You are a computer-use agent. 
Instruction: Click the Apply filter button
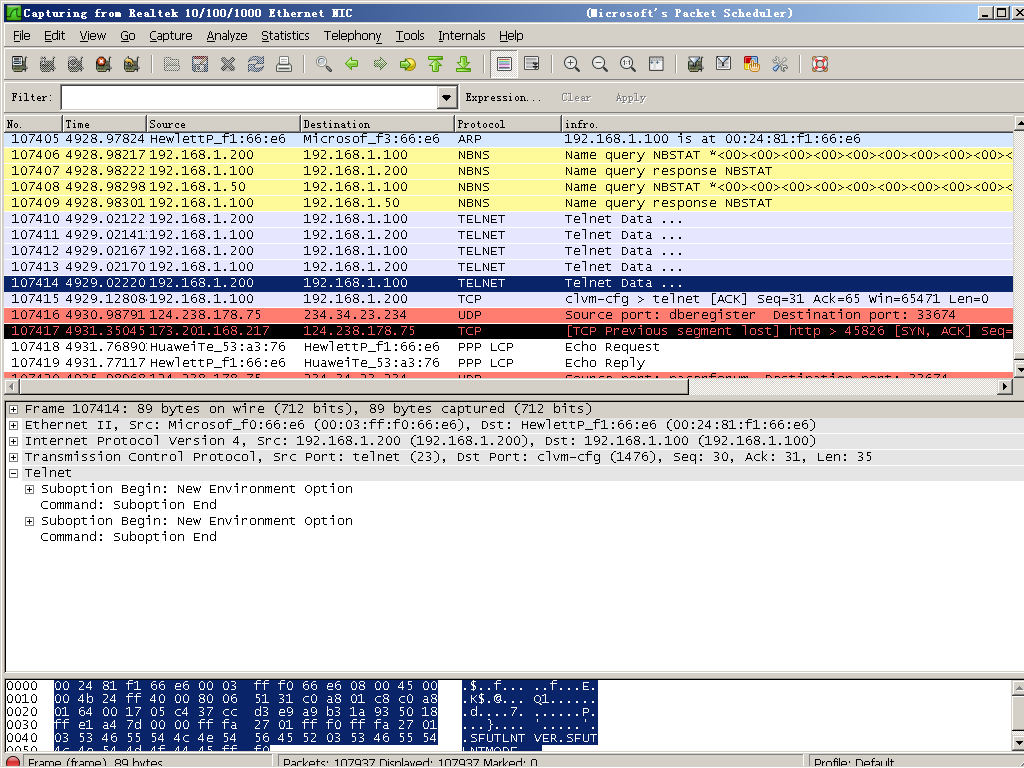coord(630,97)
